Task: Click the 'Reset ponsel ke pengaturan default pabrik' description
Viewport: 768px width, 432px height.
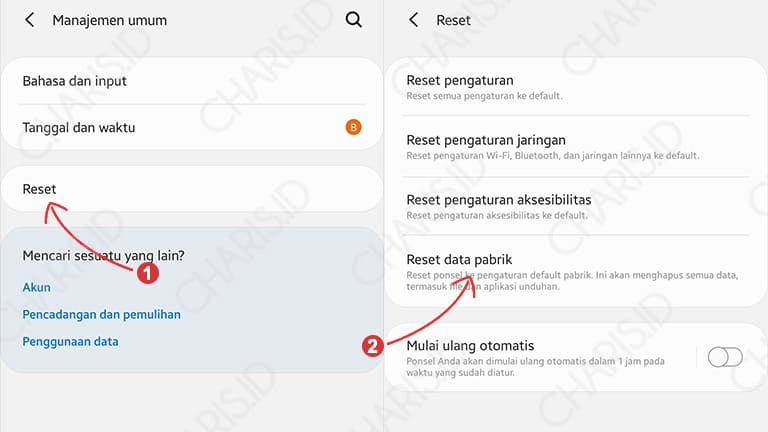Action: tap(572, 281)
